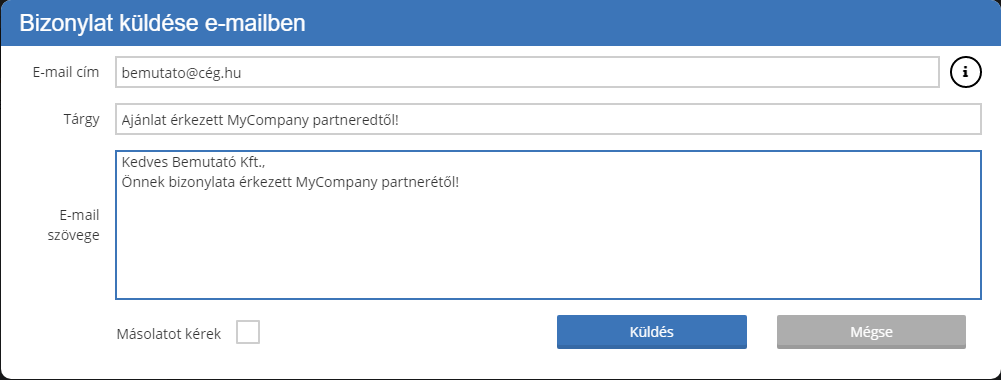Click the Másolatot kérek label text
Image resolution: width=1001 pixels, height=380 pixels.
169,333
